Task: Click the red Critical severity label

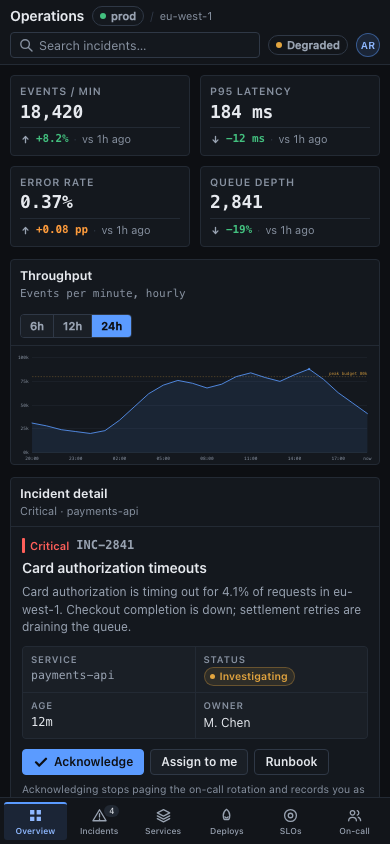Action: click(x=49, y=546)
